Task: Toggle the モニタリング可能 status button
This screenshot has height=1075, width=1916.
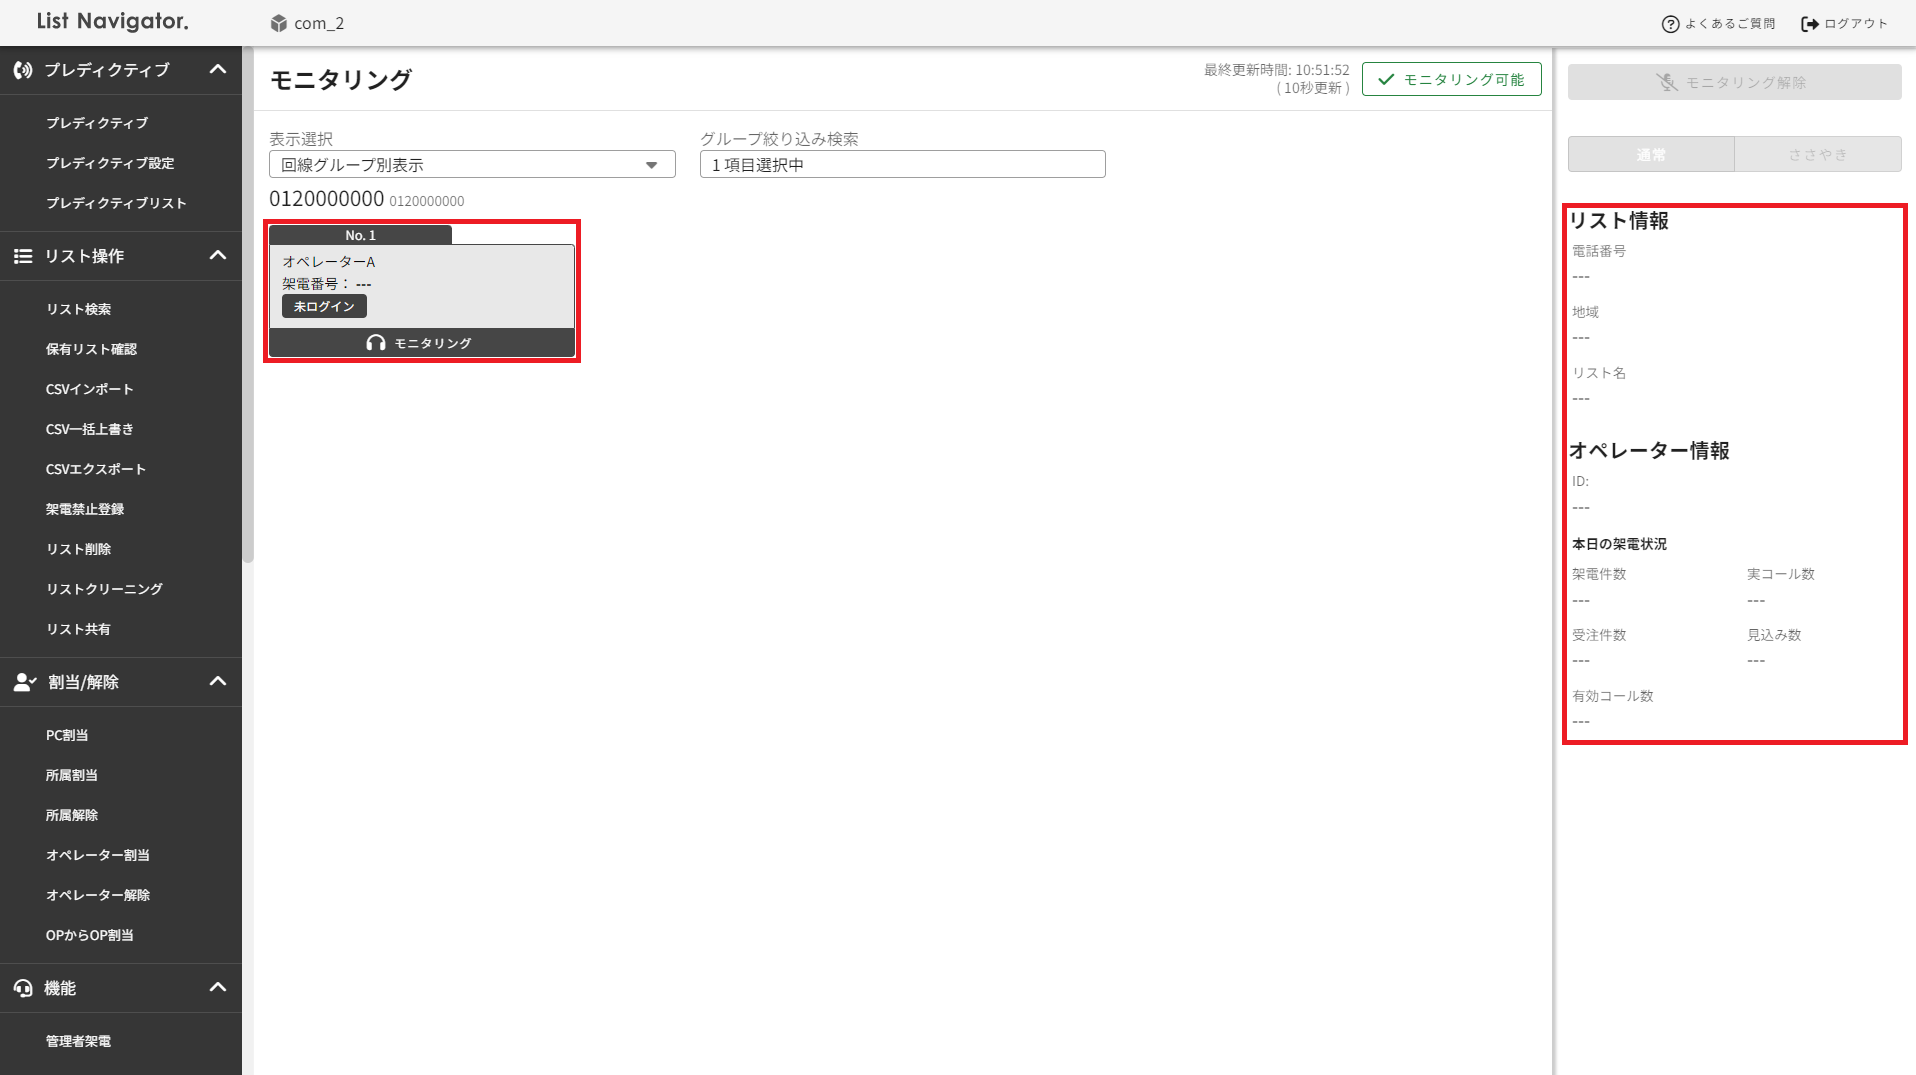Action: (1451, 80)
